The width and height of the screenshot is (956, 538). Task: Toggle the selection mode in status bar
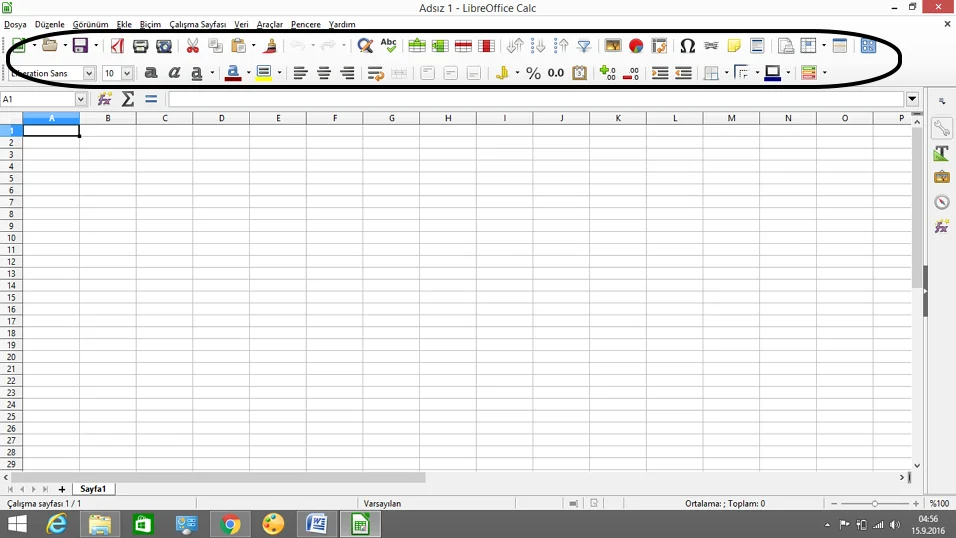pos(573,504)
